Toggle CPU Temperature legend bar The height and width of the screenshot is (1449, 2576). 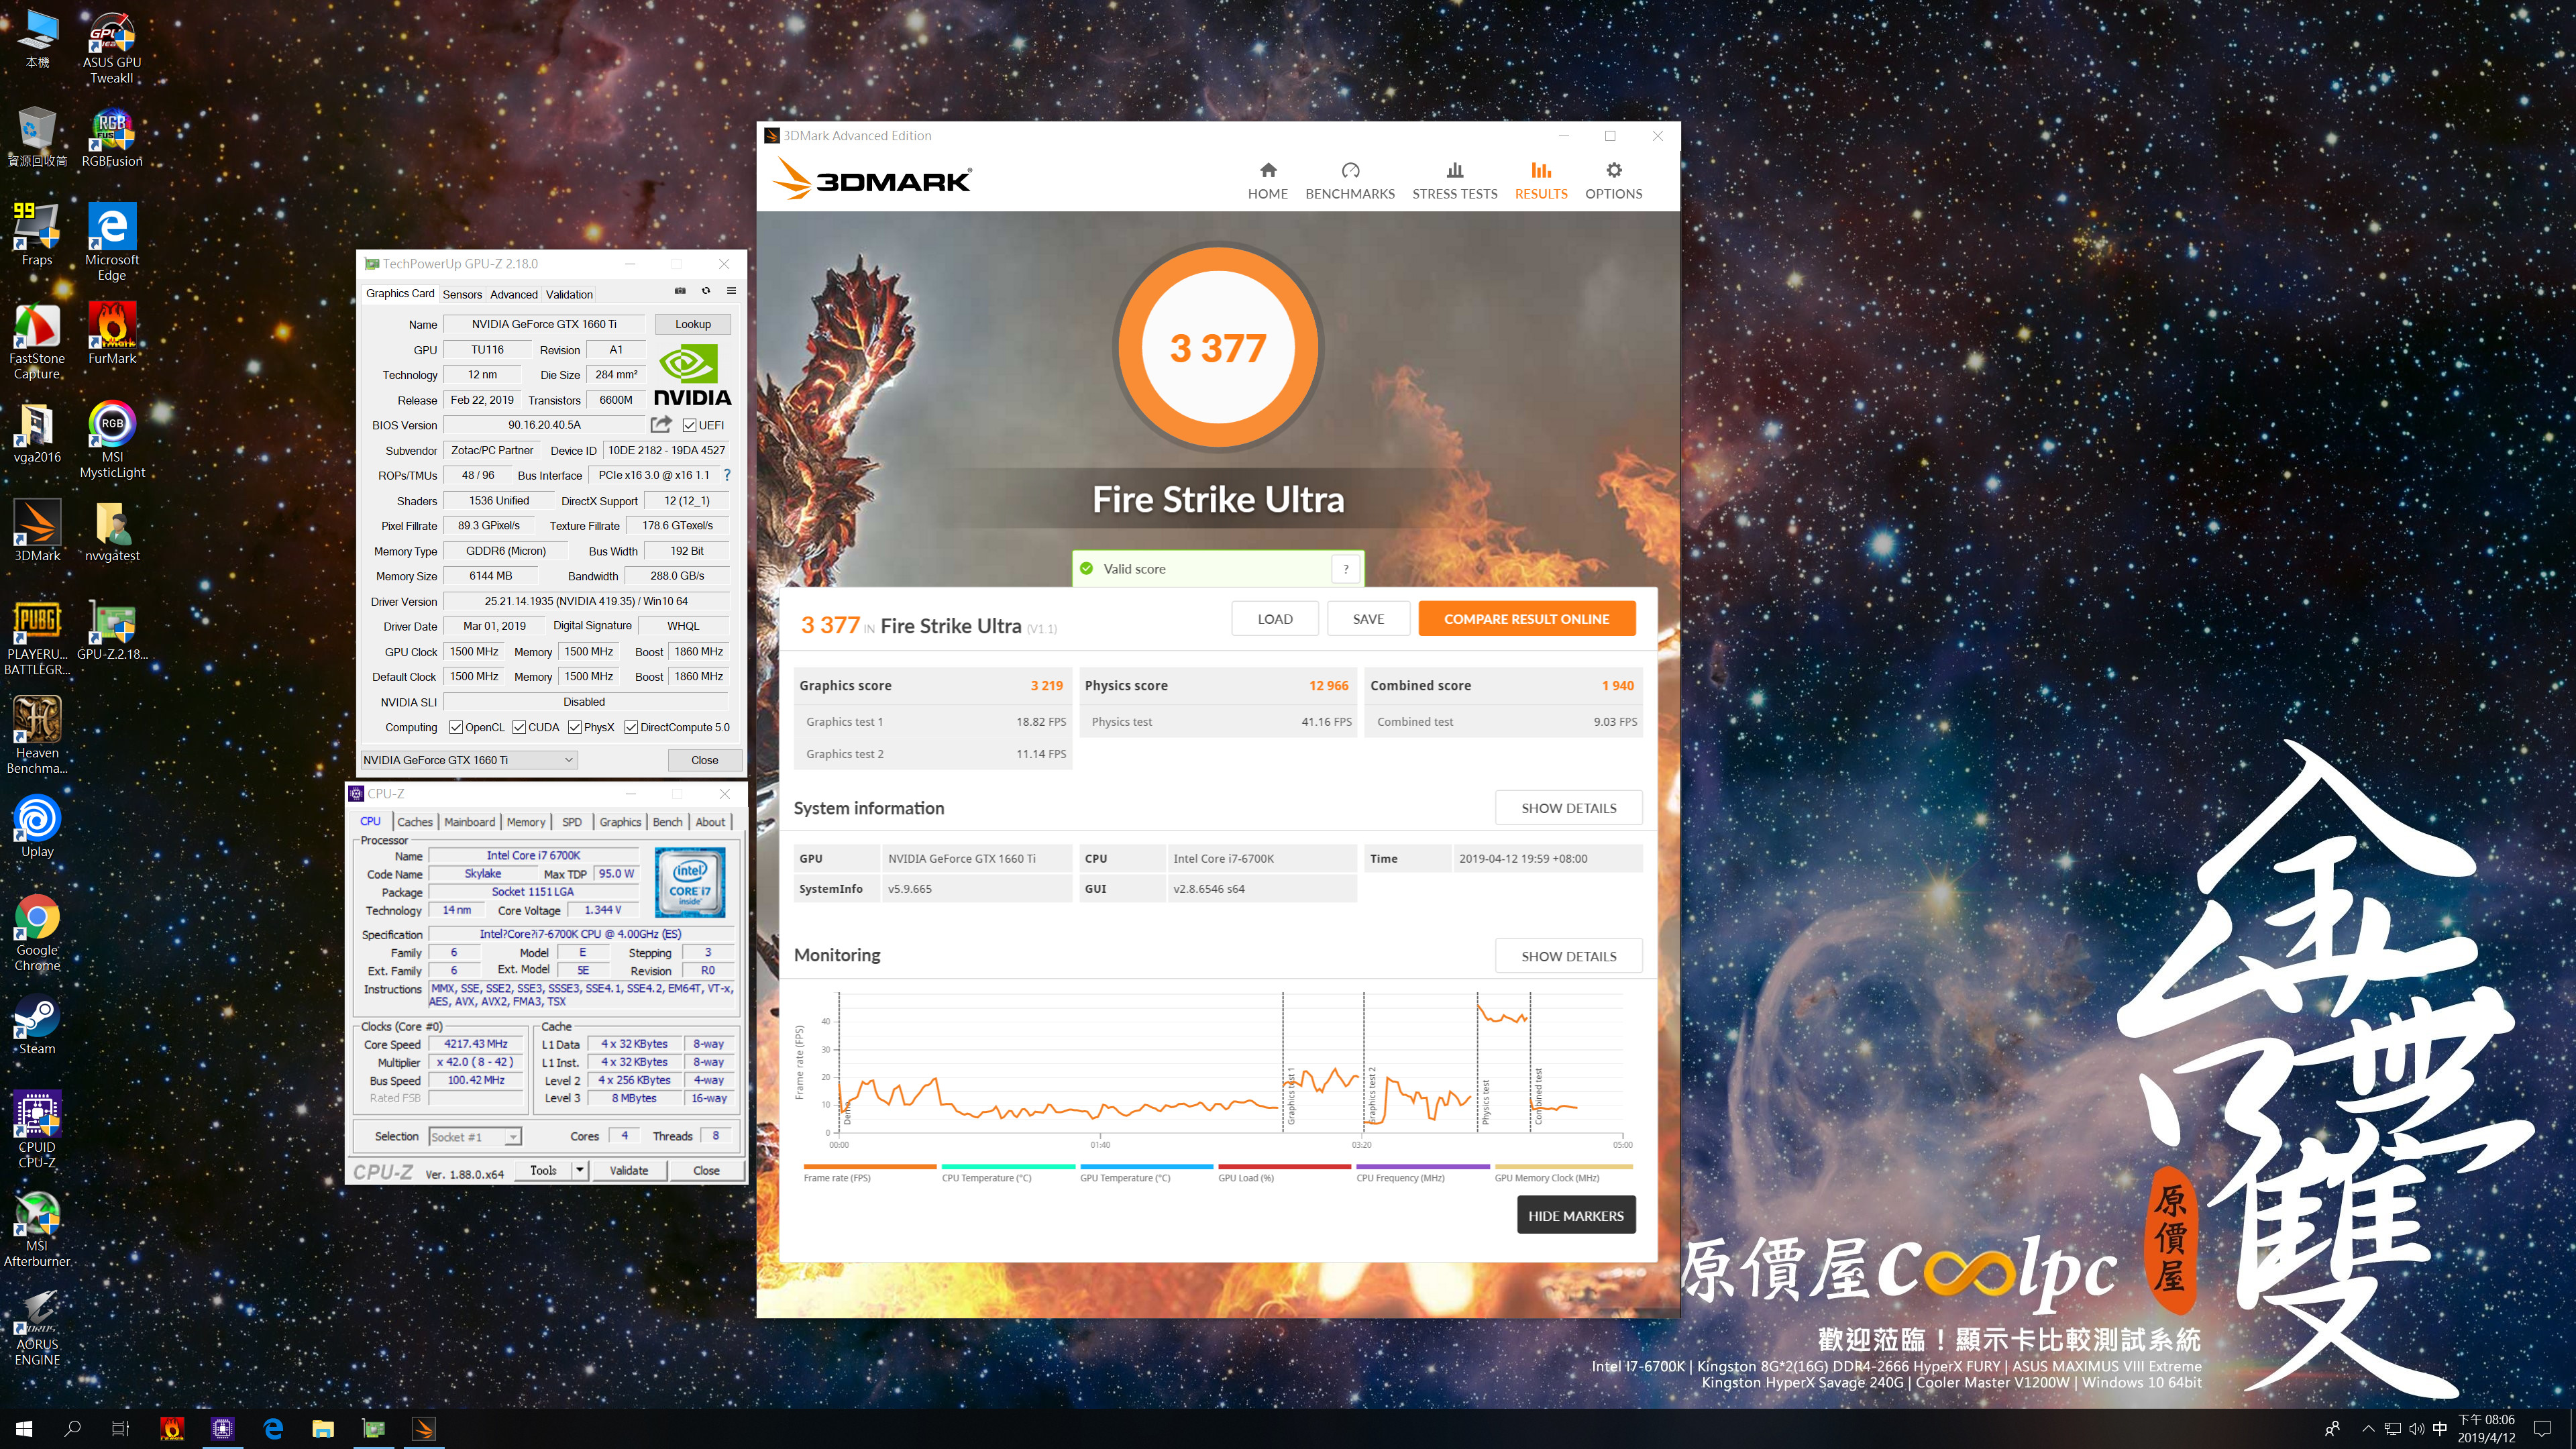[1008, 1167]
